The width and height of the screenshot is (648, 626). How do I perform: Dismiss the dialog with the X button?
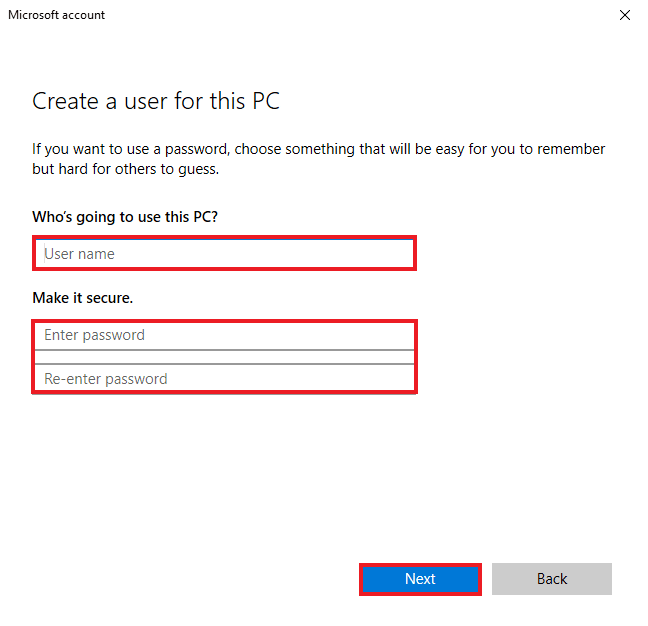pyautogui.click(x=625, y=15)
